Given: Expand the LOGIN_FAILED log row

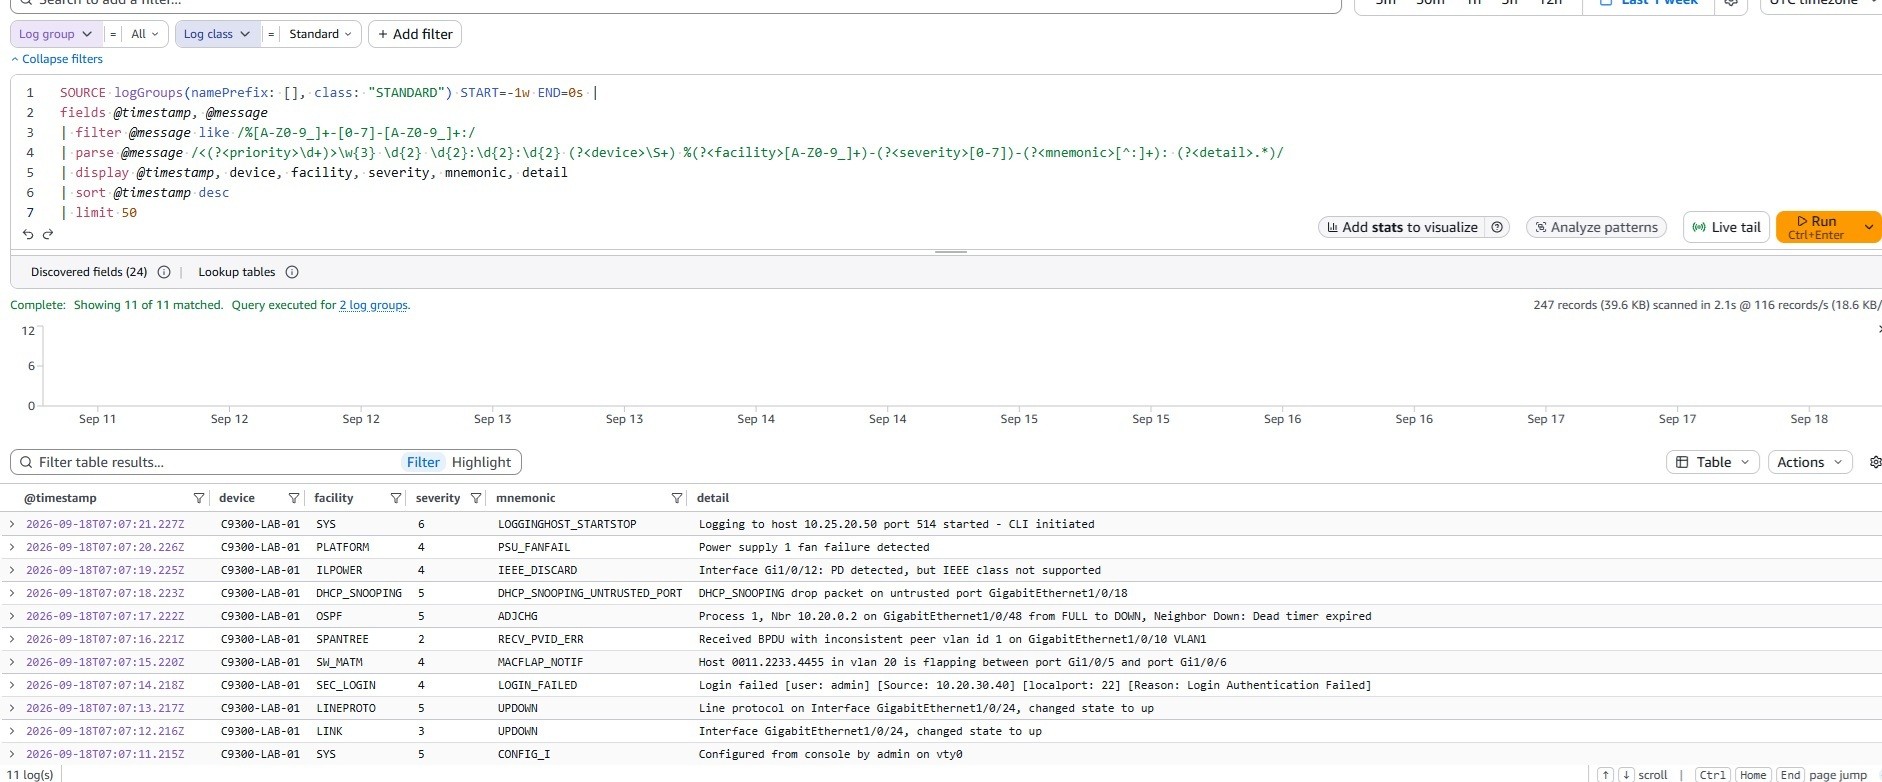Looking at the screenshot, I should point(12,685).
